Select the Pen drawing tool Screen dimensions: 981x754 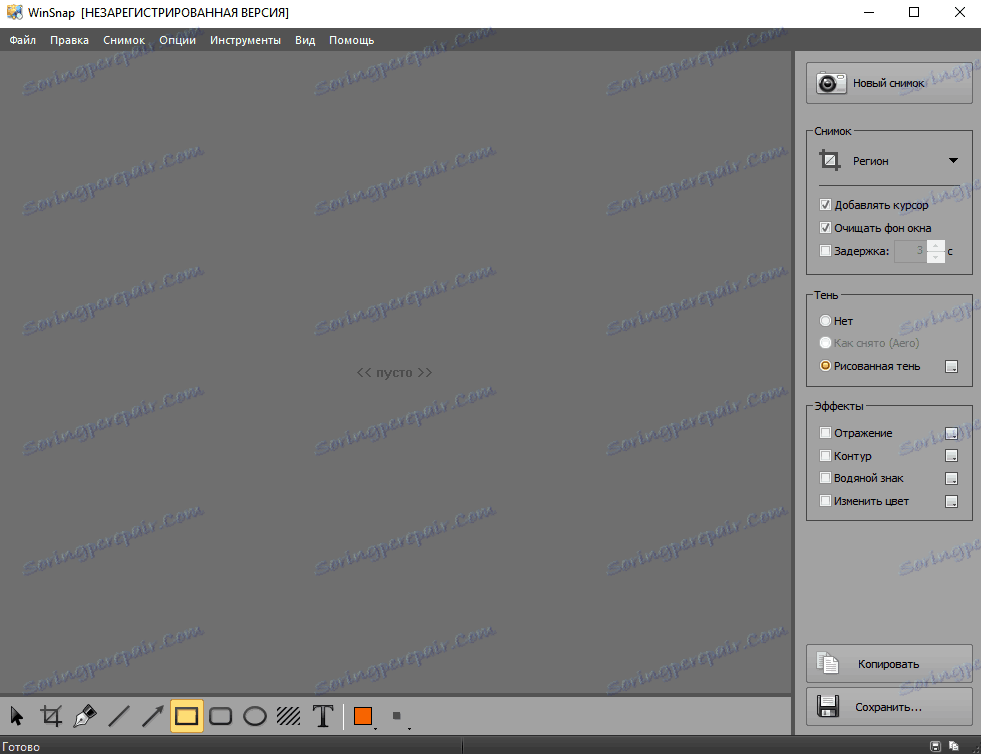click(x=85, y=716)
